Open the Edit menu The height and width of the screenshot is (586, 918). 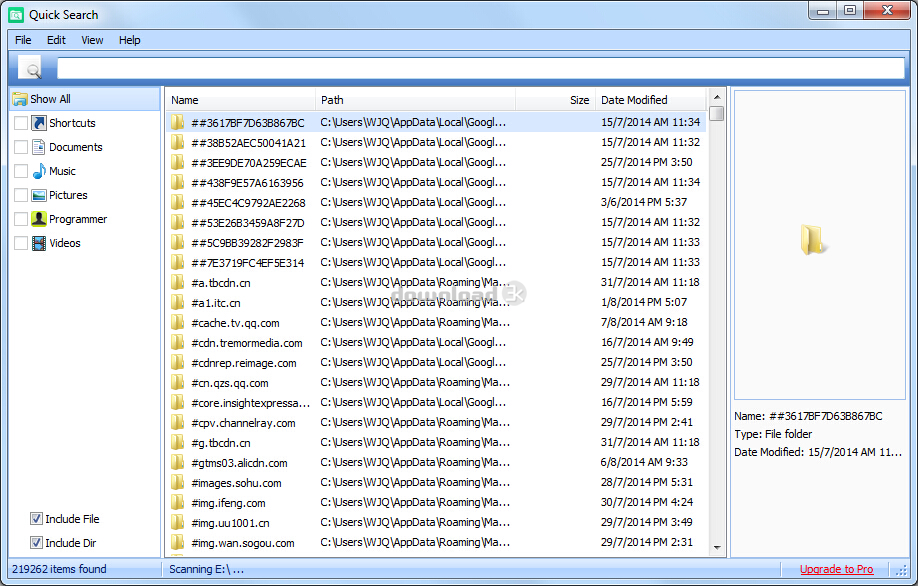point(56,40)
